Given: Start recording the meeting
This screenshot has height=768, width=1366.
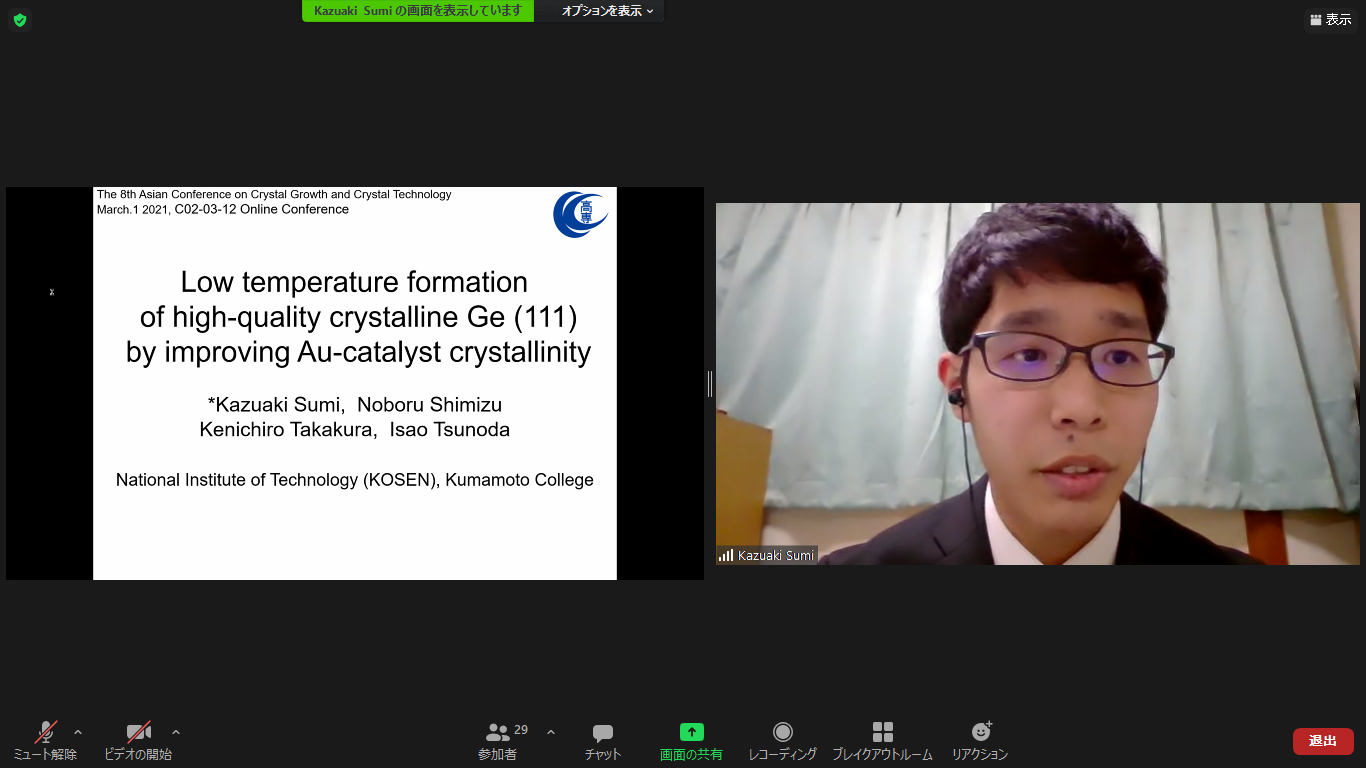Looking at the screenshot, I should click(x=782, y=740).
